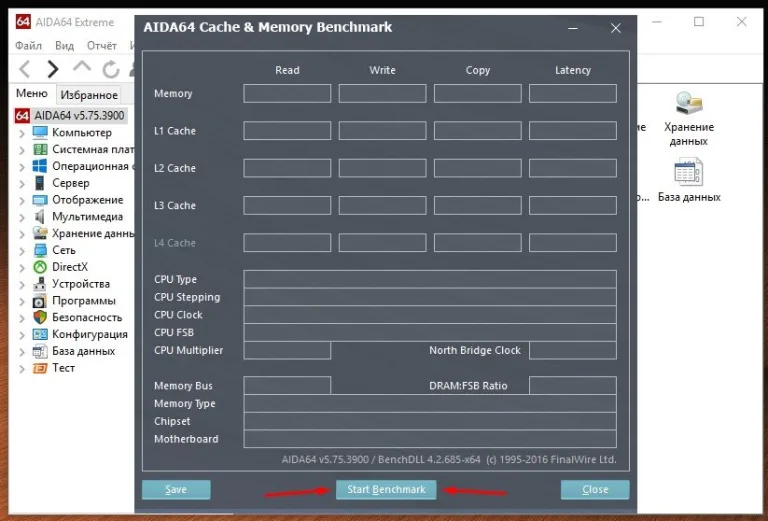The width and height of the screenshot is (768, 521).
Task: Click the Хранение данных tree icon
Action: point(40,233)
